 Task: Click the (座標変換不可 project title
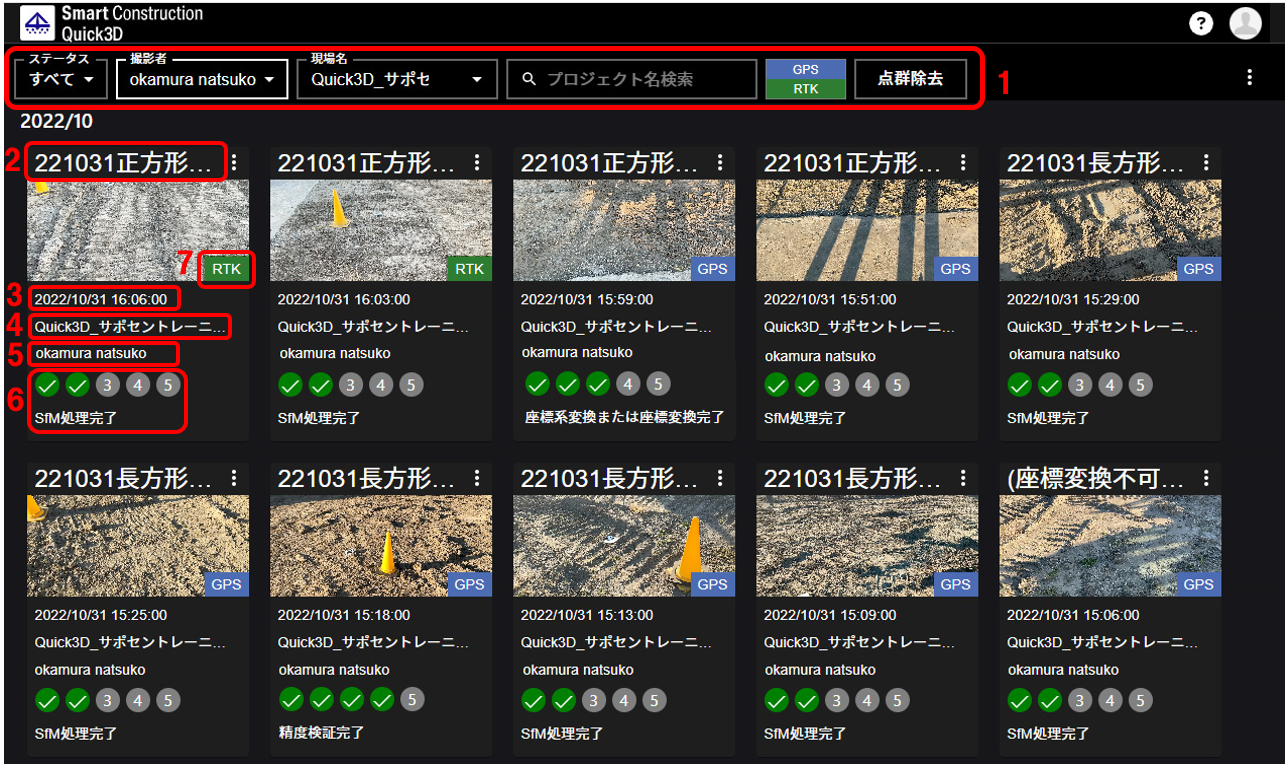coord(1097,479)
